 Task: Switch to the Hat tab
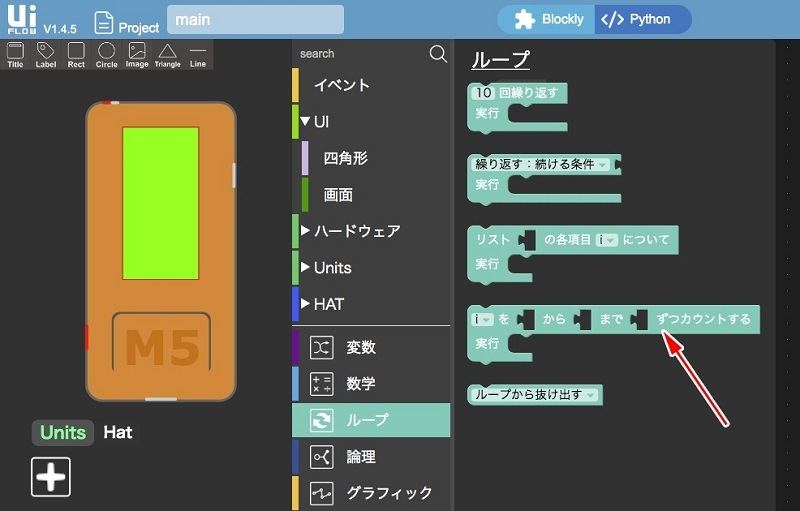118,432
